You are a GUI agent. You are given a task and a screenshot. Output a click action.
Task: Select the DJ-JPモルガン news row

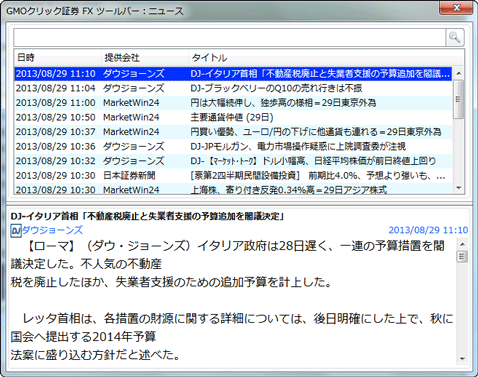click(233, 146)
